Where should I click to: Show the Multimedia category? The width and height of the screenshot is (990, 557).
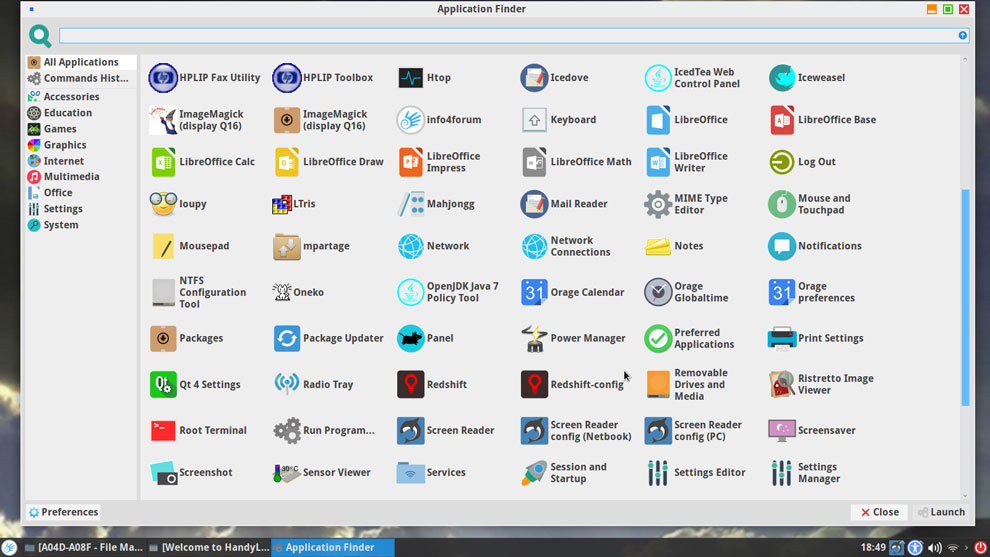coord(81,176)
